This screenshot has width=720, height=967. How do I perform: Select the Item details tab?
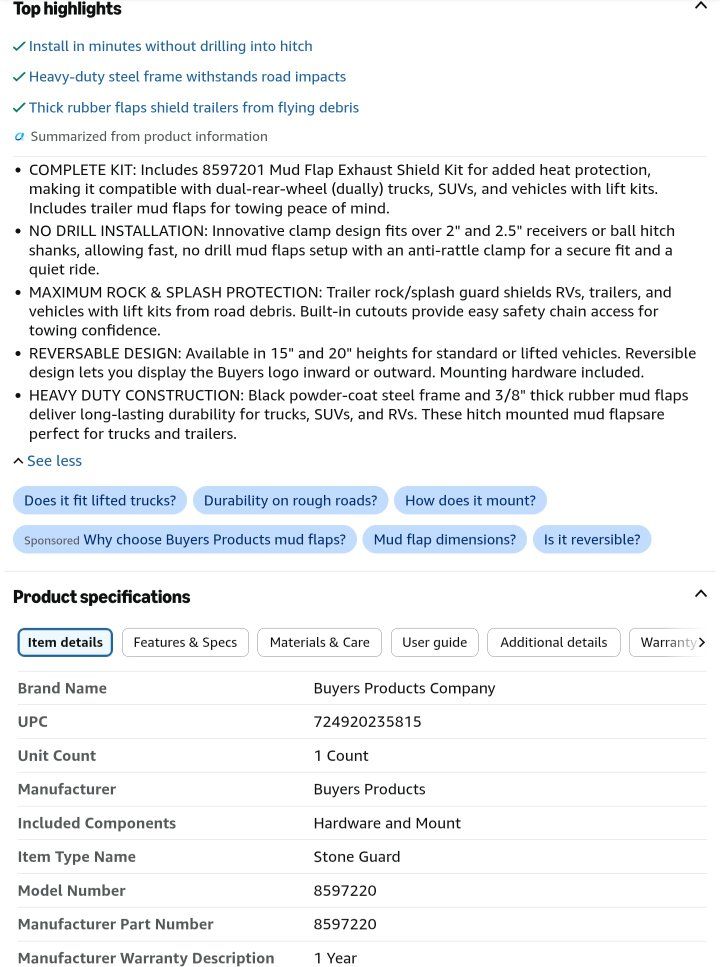[65, 643]
